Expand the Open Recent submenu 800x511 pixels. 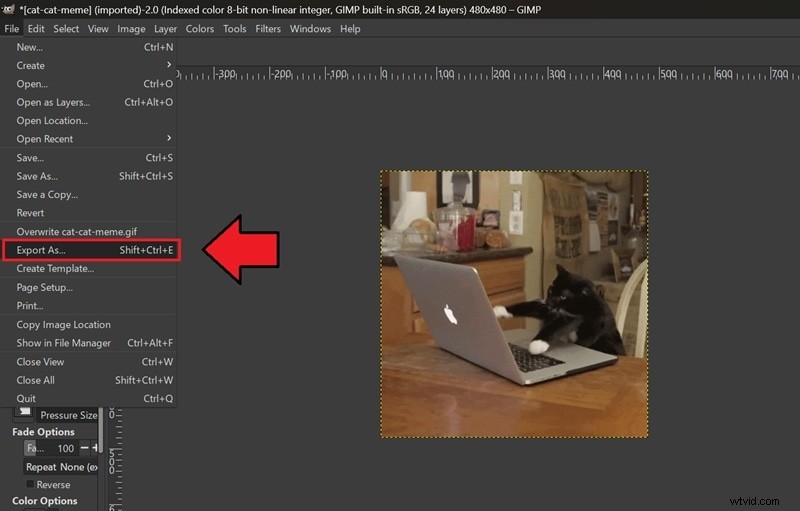89,139
